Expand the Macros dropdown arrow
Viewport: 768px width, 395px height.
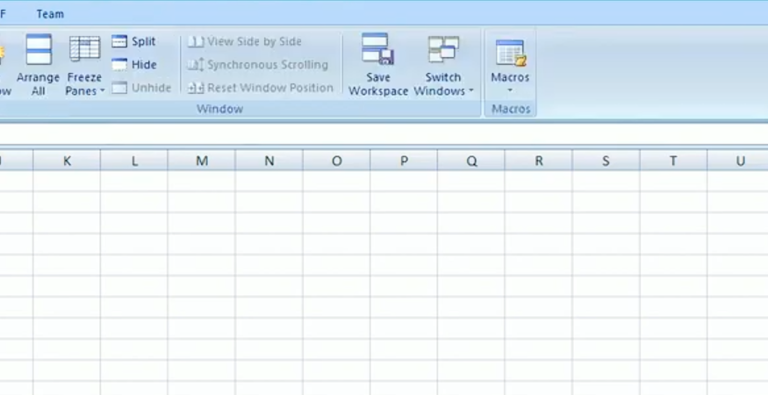pos(510,91)
